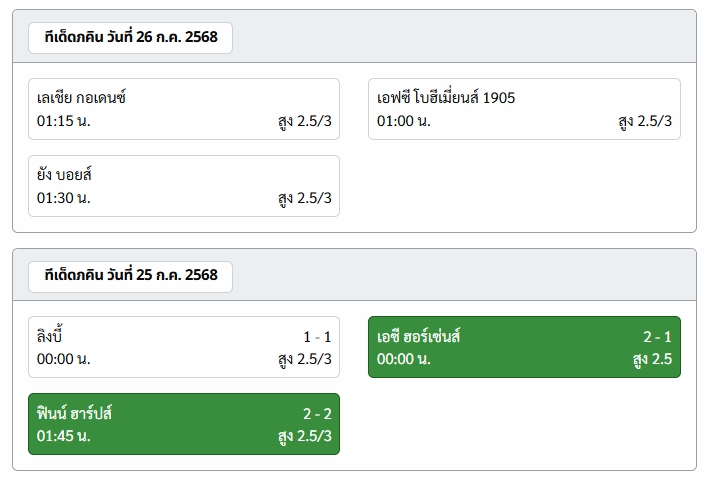The height and width of the screenshot is (478, 704).
Task: Select the ลิงบี้ team name
Action: tap(49, 336)
